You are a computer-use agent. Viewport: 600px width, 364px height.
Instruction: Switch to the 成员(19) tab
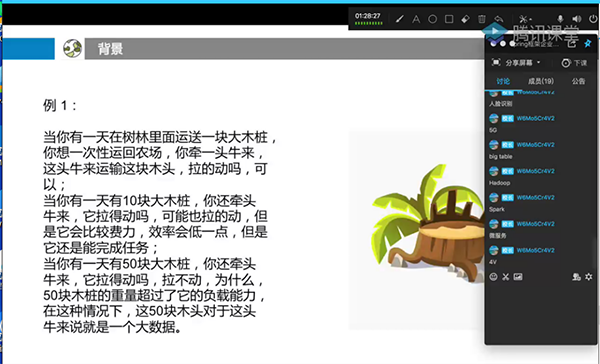coord(541,81)
